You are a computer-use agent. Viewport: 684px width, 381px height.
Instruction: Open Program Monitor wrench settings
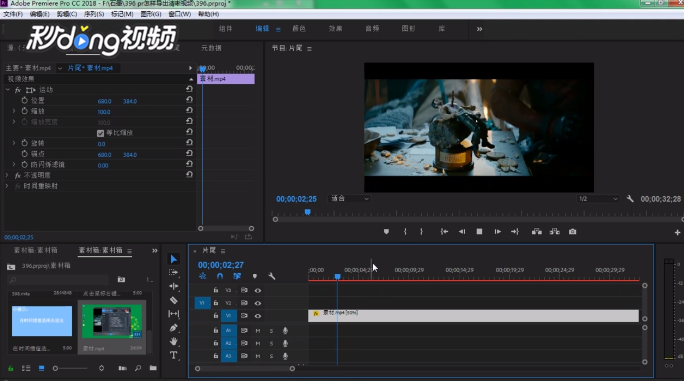coord(630,199)
